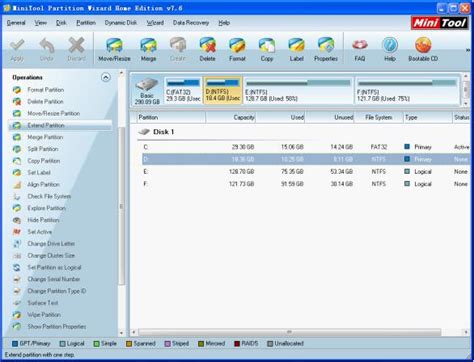474x362 pixels.
Task: Open the Wizard menu
Action: click(155, 23)
